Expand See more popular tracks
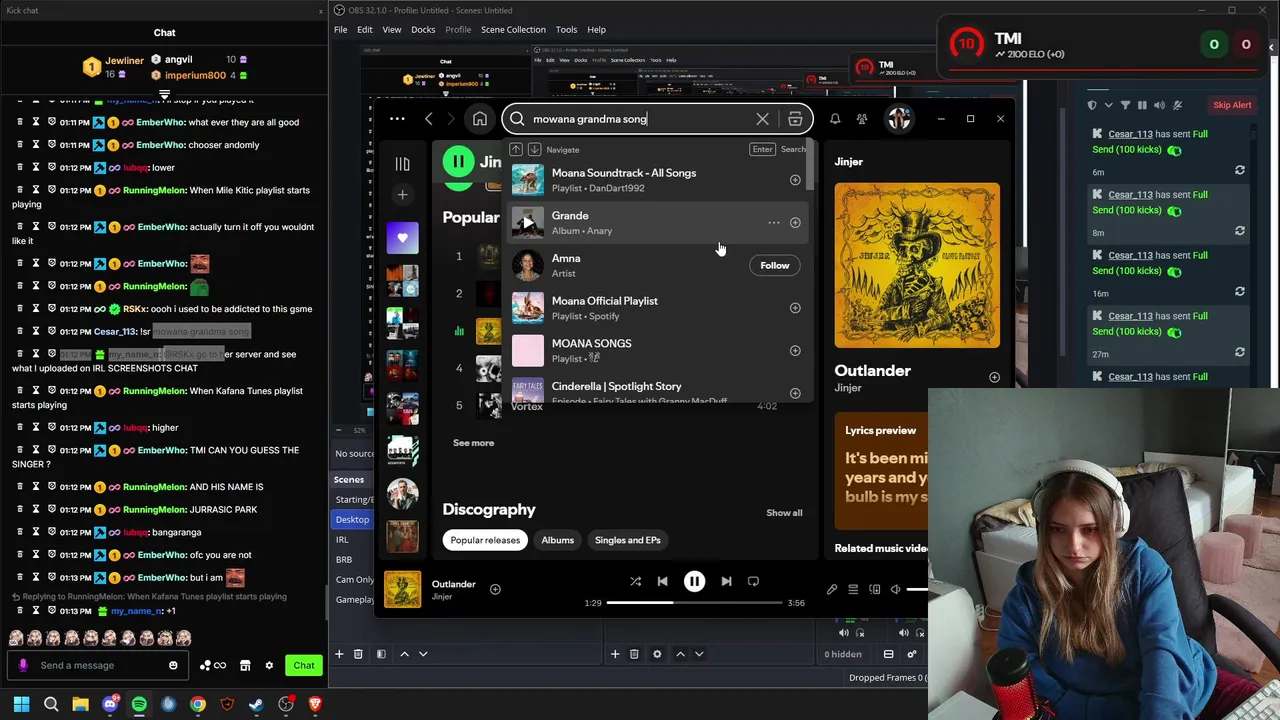Viewport: 1280px width, 720px height. coord(474,443)
